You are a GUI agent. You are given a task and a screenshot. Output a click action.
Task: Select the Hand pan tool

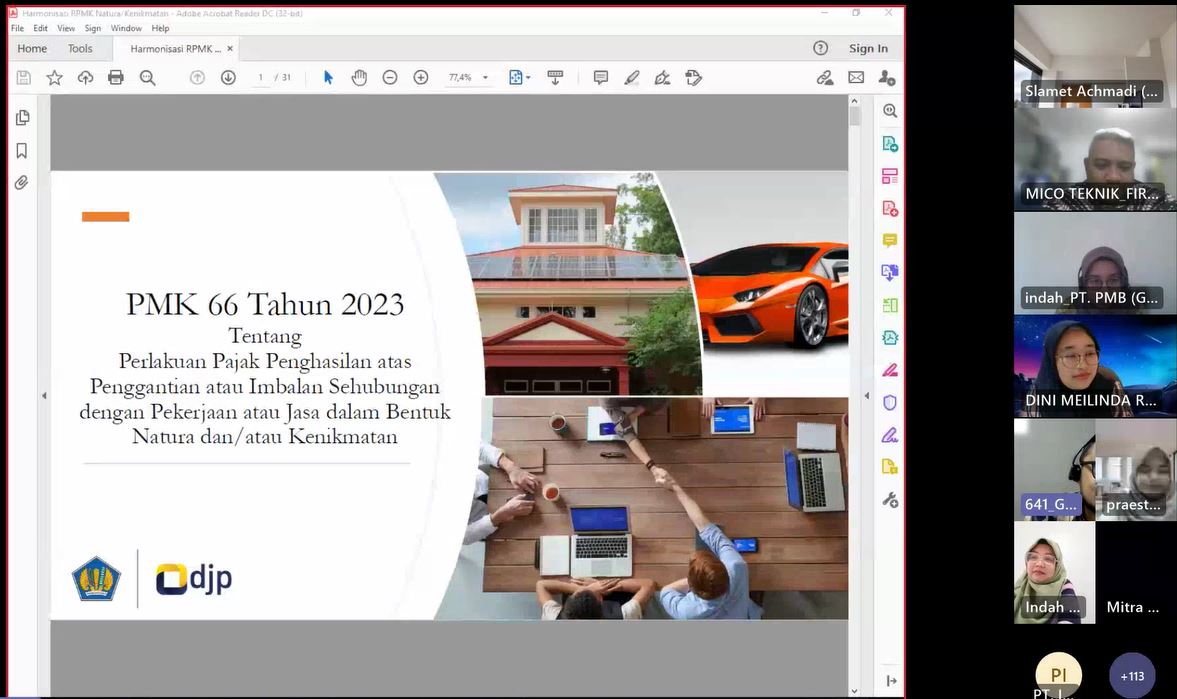[359, 77]
